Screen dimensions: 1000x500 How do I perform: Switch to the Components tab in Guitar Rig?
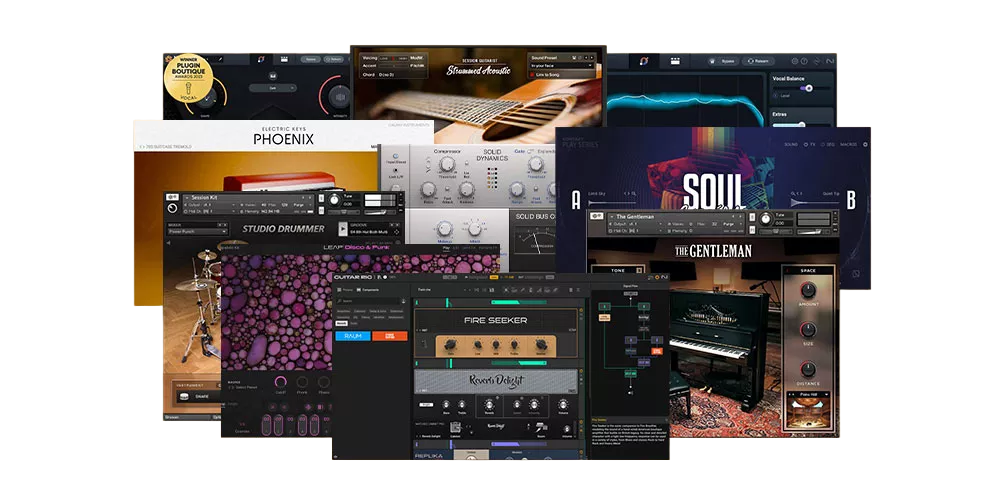[x=368, y=290]
